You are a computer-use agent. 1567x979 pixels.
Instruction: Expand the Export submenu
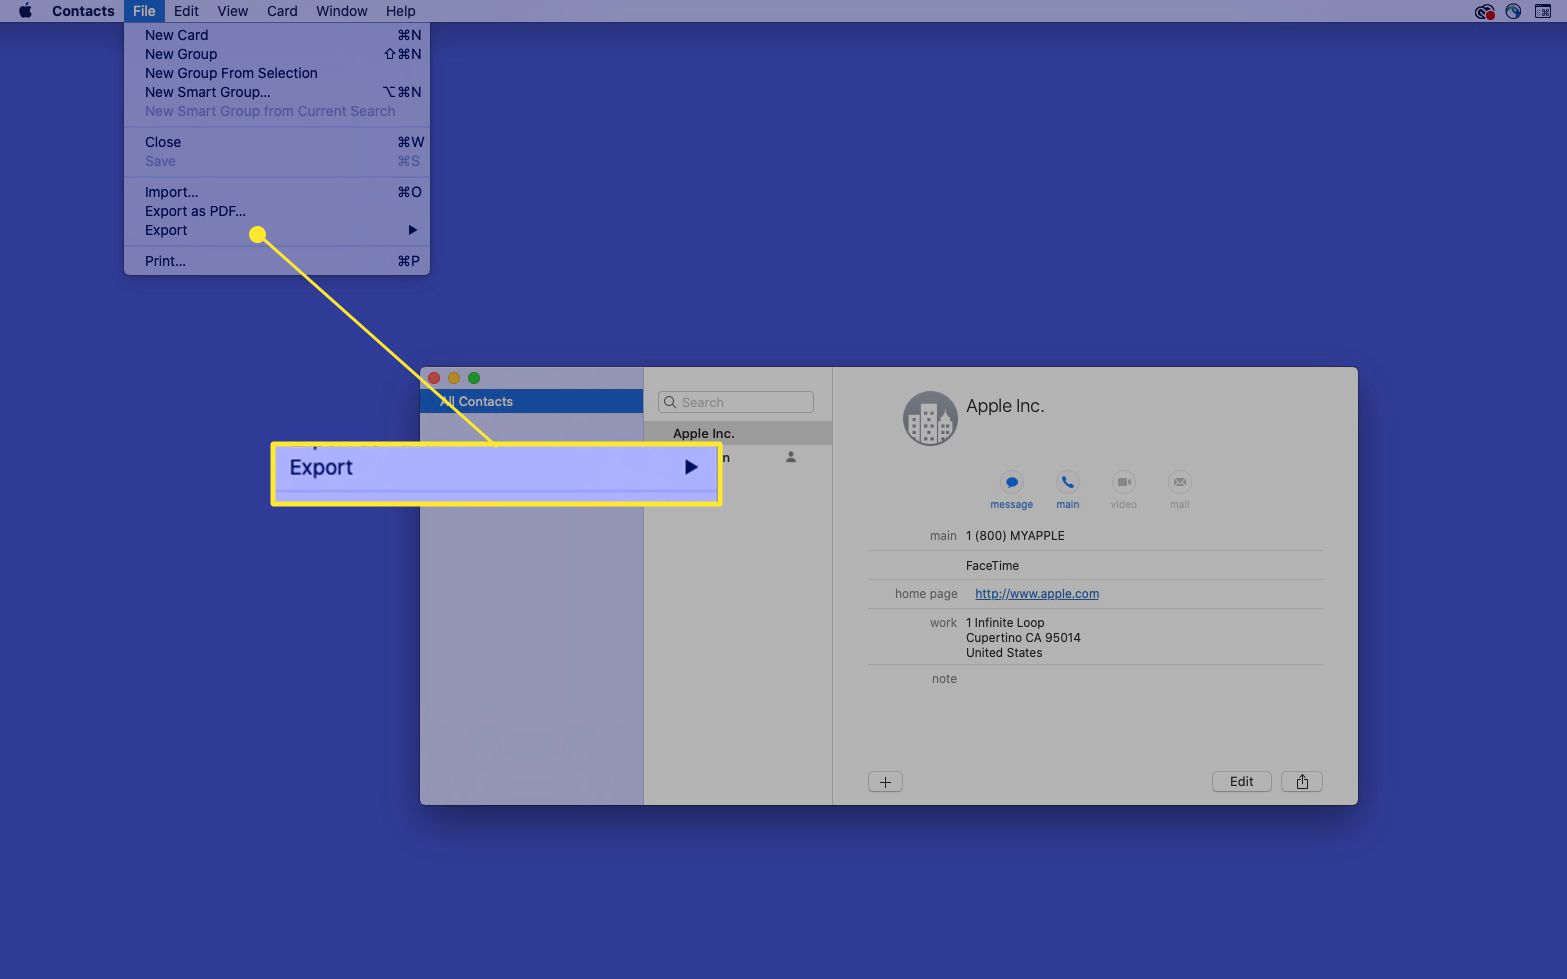pyautogui.click(x=277, y=230)
